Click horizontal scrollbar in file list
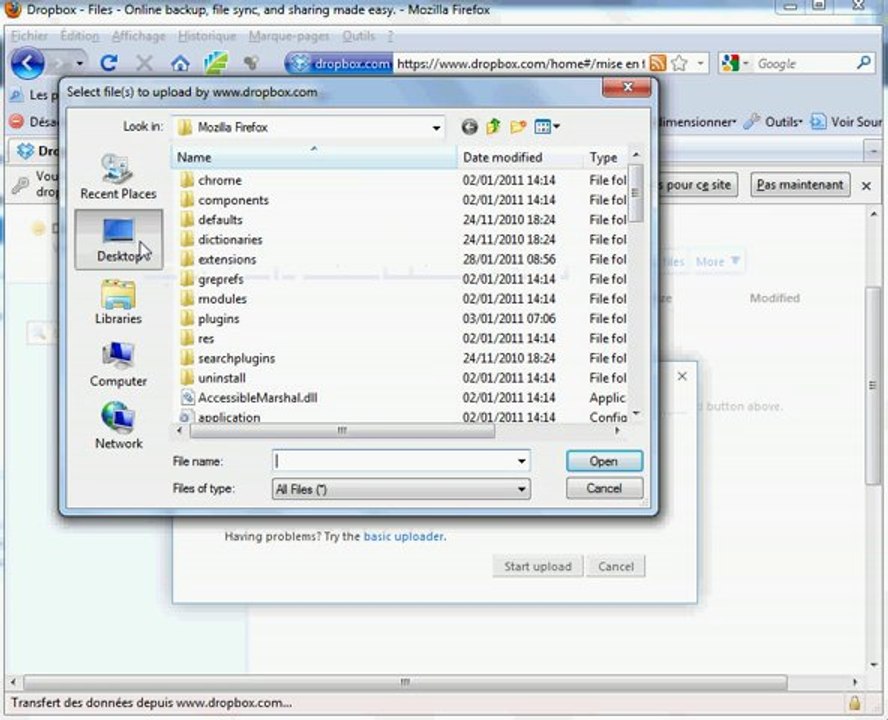 click(x=342, y=431)
